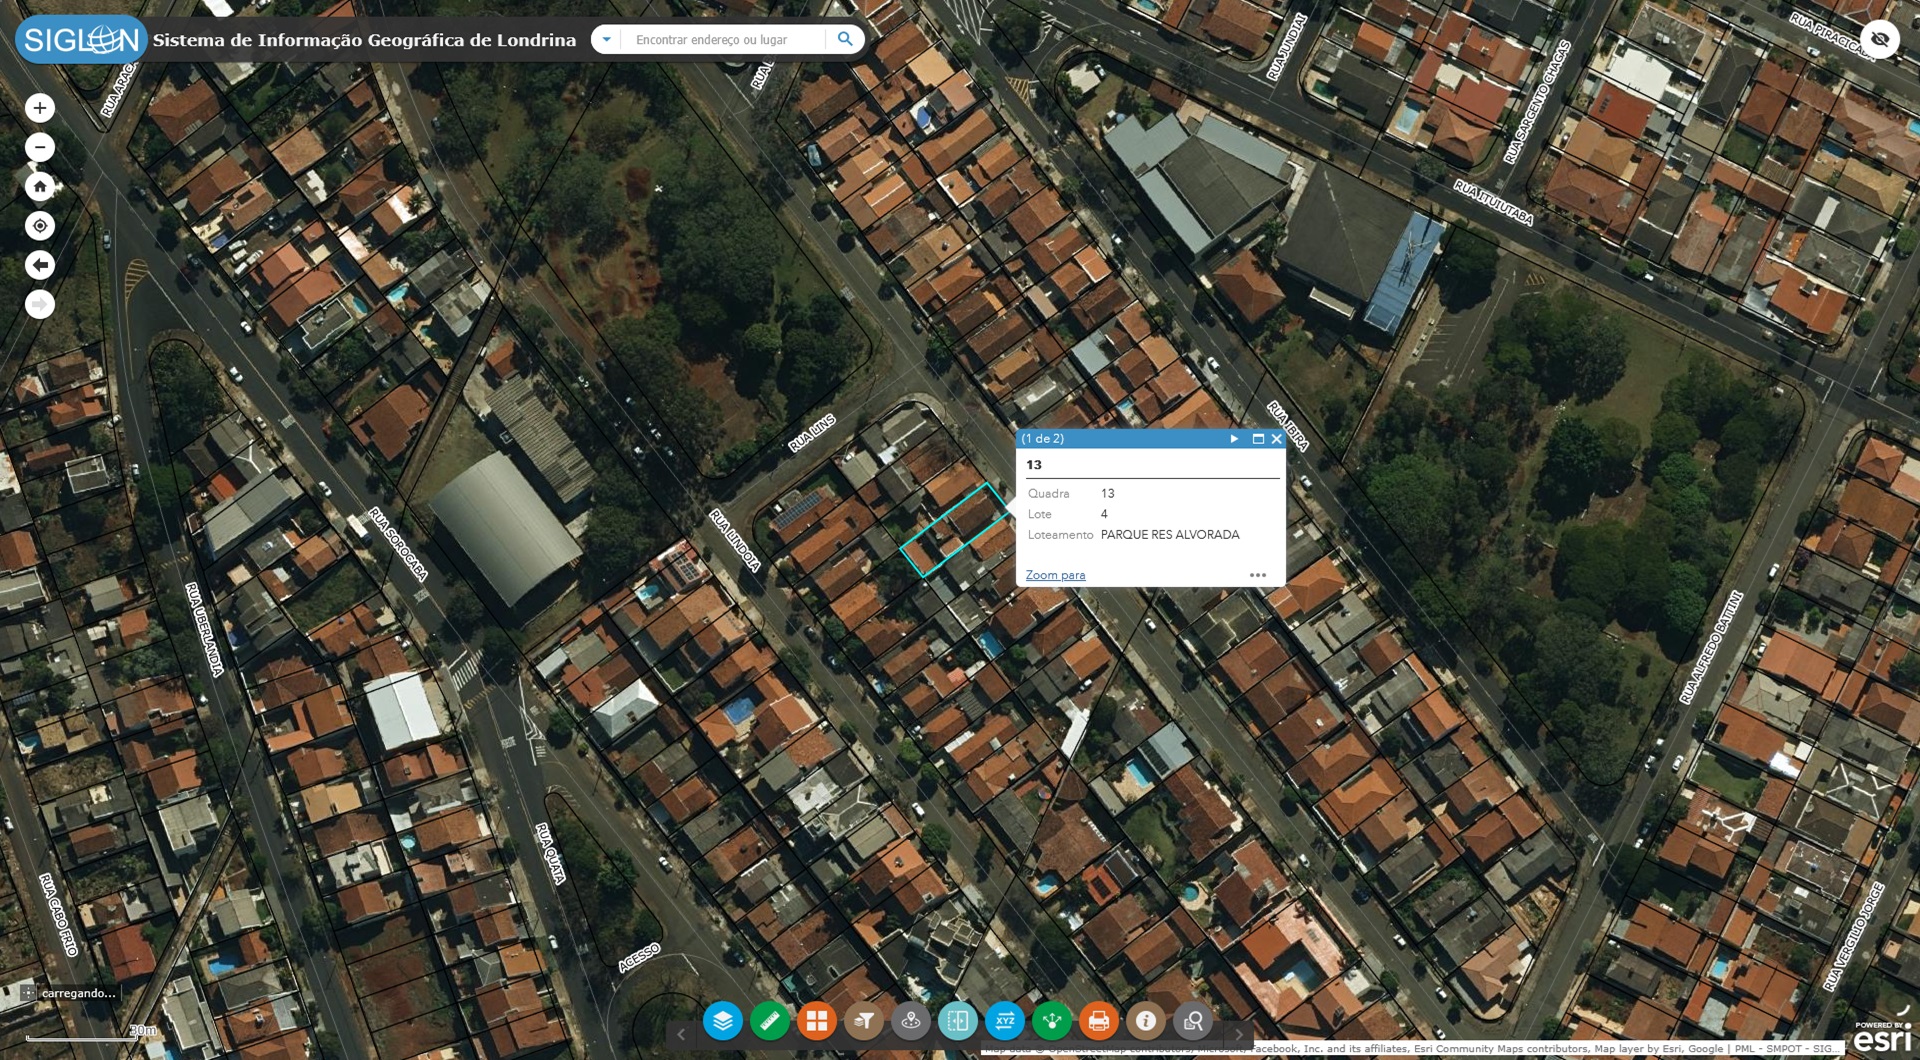This screenshot has width=1920, height=1060.
Task: Click the 'carregando...' status text
Action: (79, 993)
